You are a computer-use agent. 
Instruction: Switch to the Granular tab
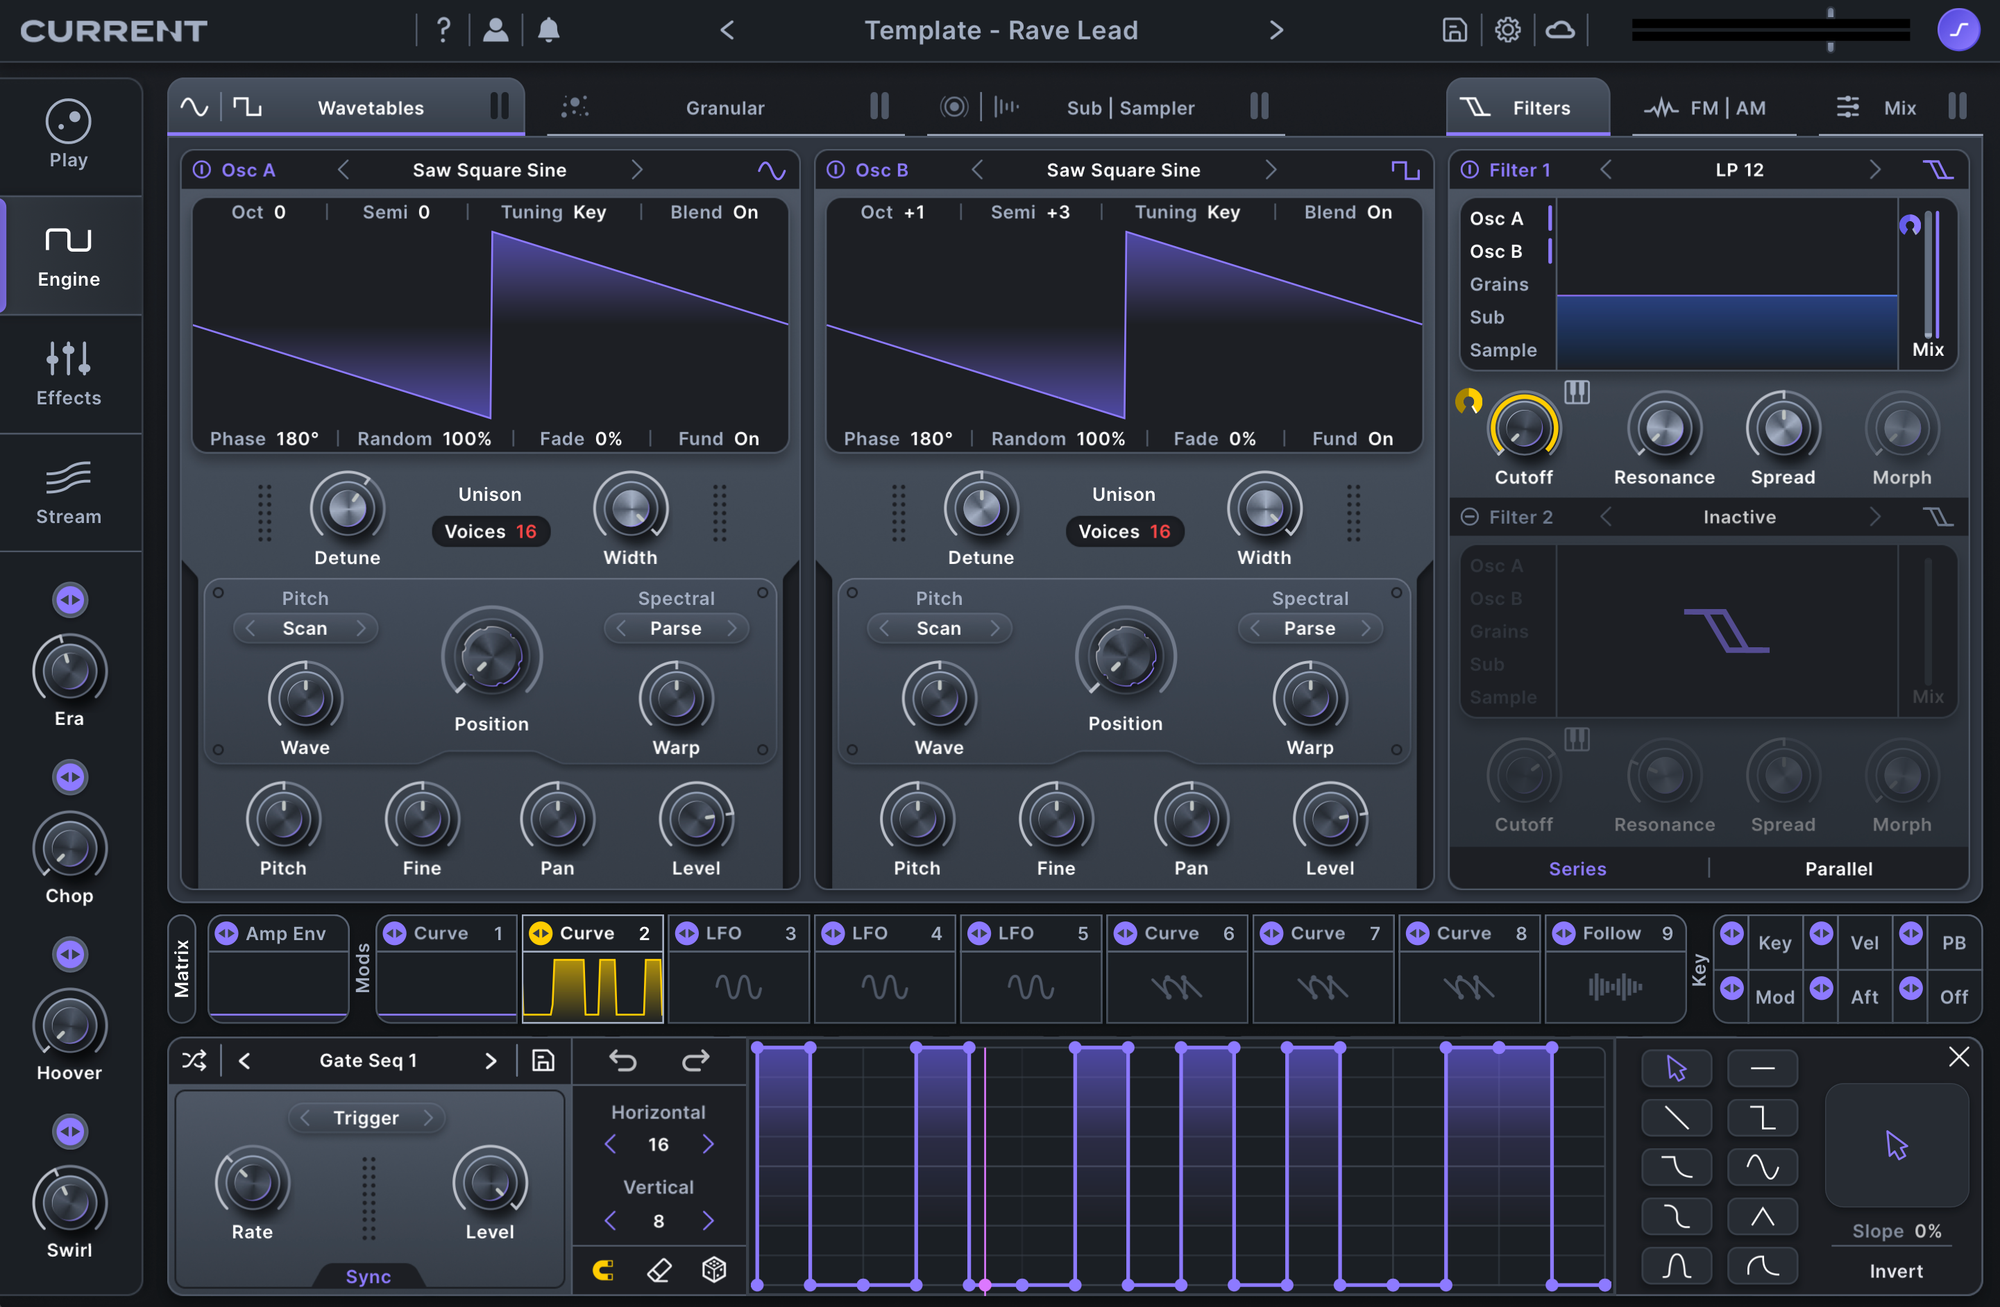pos(724,108)
